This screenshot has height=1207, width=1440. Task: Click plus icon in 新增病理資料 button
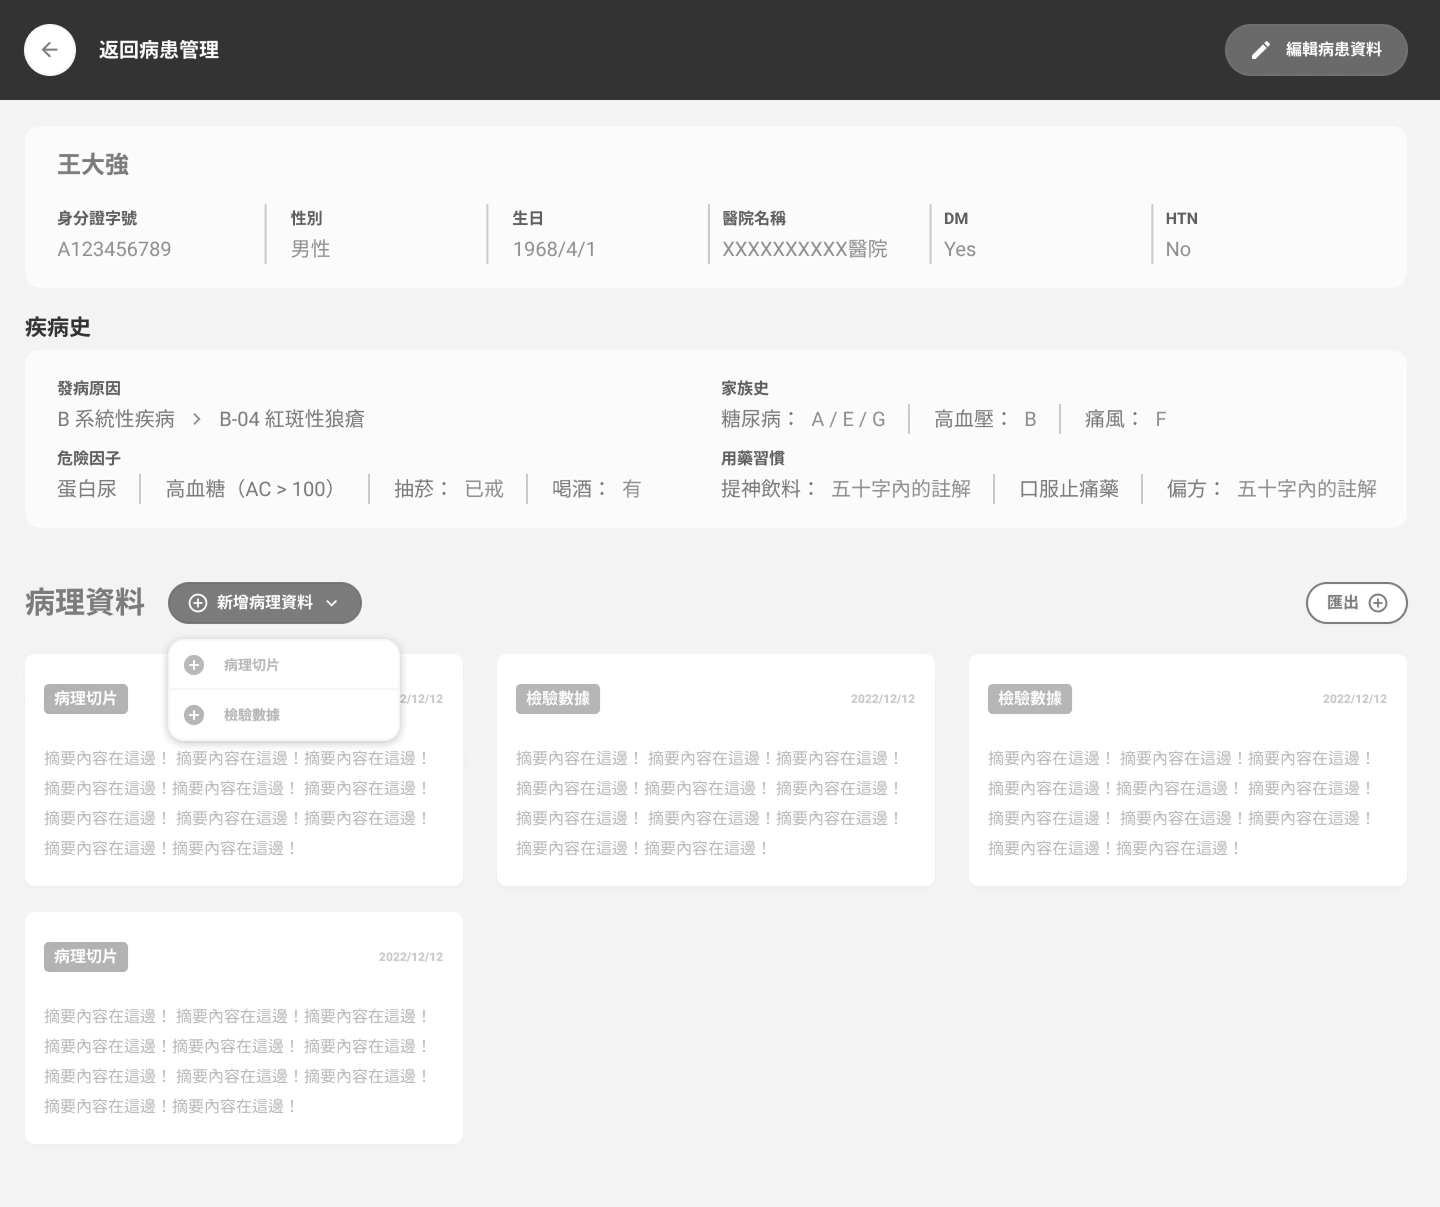198,603
